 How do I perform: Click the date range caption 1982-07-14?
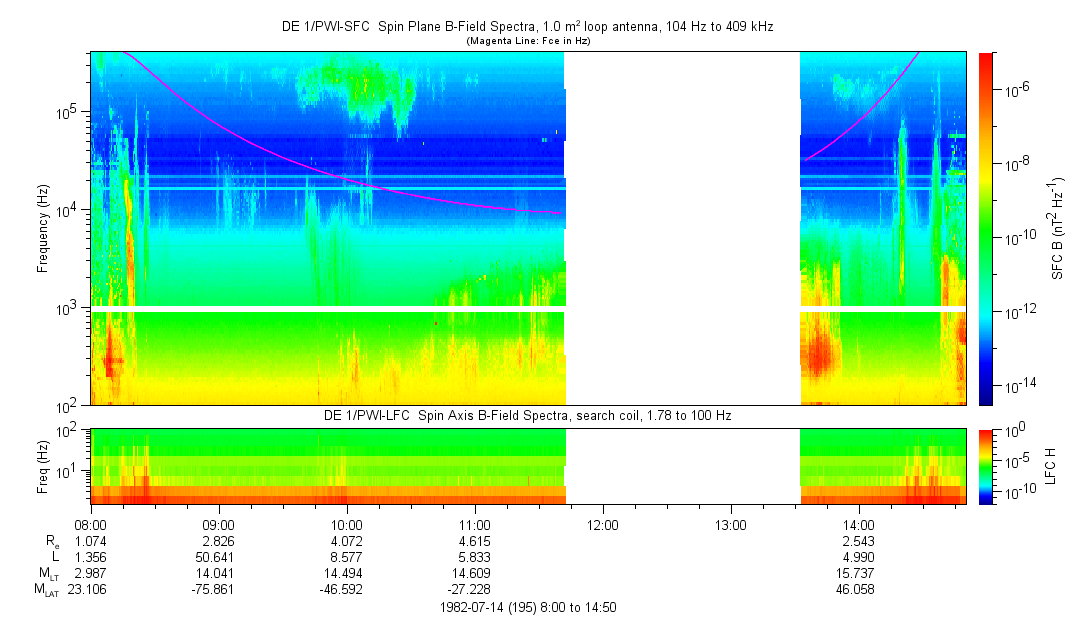[528, 608]
